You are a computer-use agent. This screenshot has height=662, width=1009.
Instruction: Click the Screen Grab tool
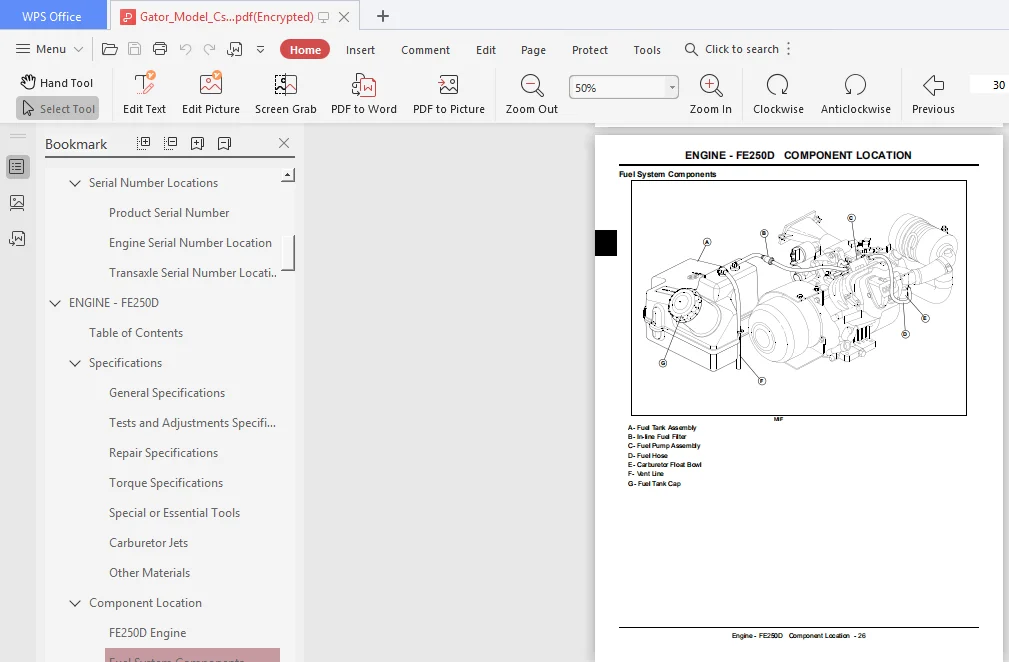coord(286,93)
